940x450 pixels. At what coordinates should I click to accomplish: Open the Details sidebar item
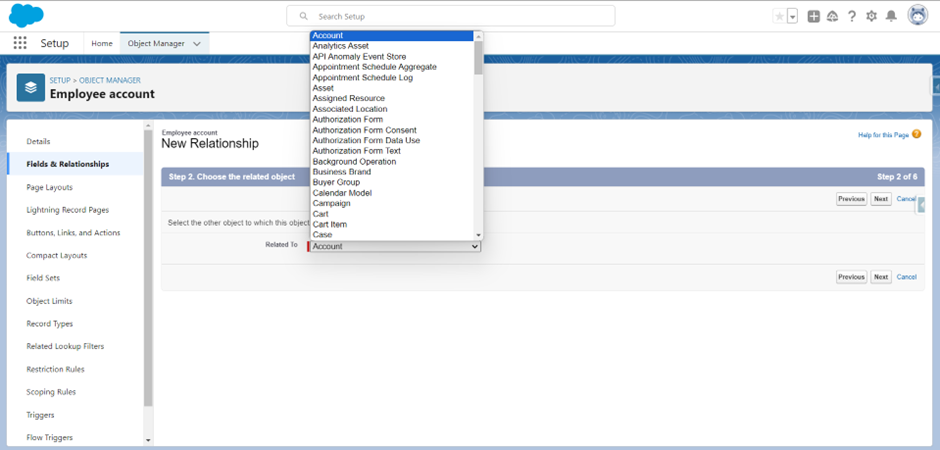[38, 141]
